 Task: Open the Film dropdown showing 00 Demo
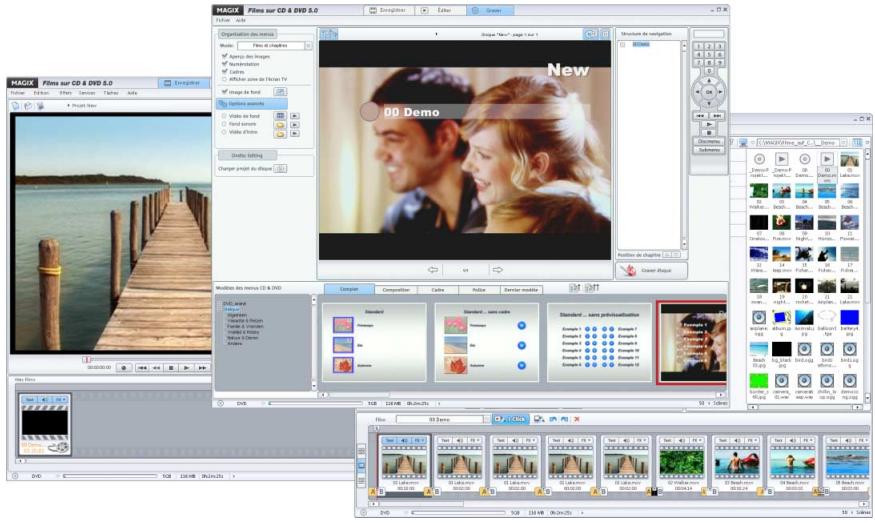click(x=443, y=419)
